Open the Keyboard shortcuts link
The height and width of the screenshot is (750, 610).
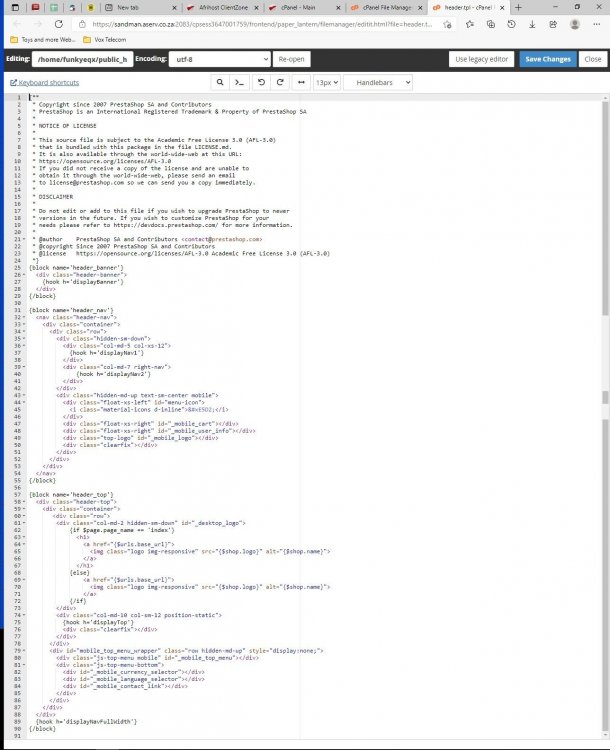44,82
